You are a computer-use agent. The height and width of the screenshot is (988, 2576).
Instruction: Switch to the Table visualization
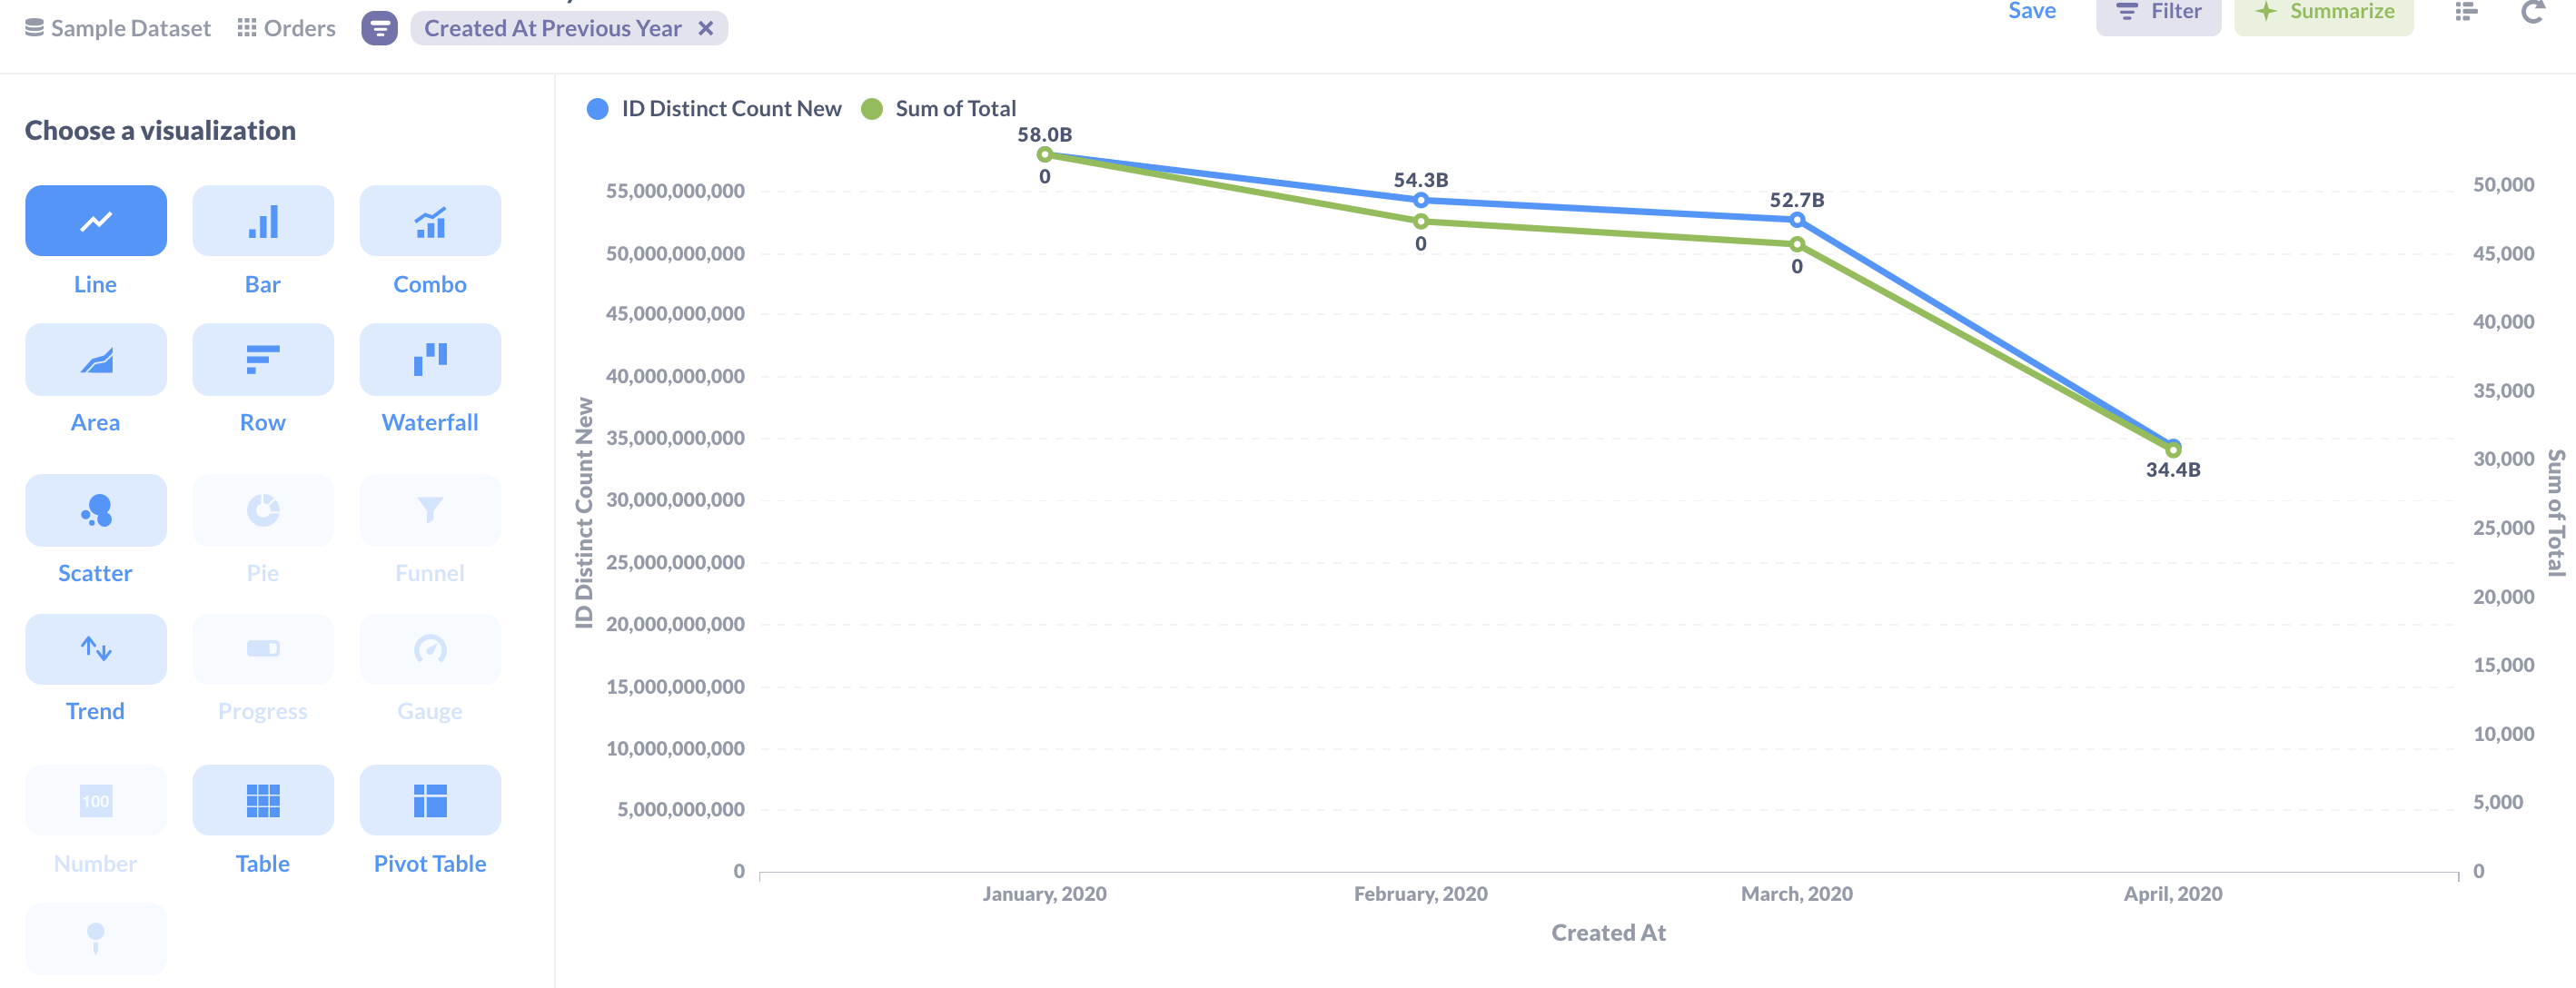(x=262, y=799)
